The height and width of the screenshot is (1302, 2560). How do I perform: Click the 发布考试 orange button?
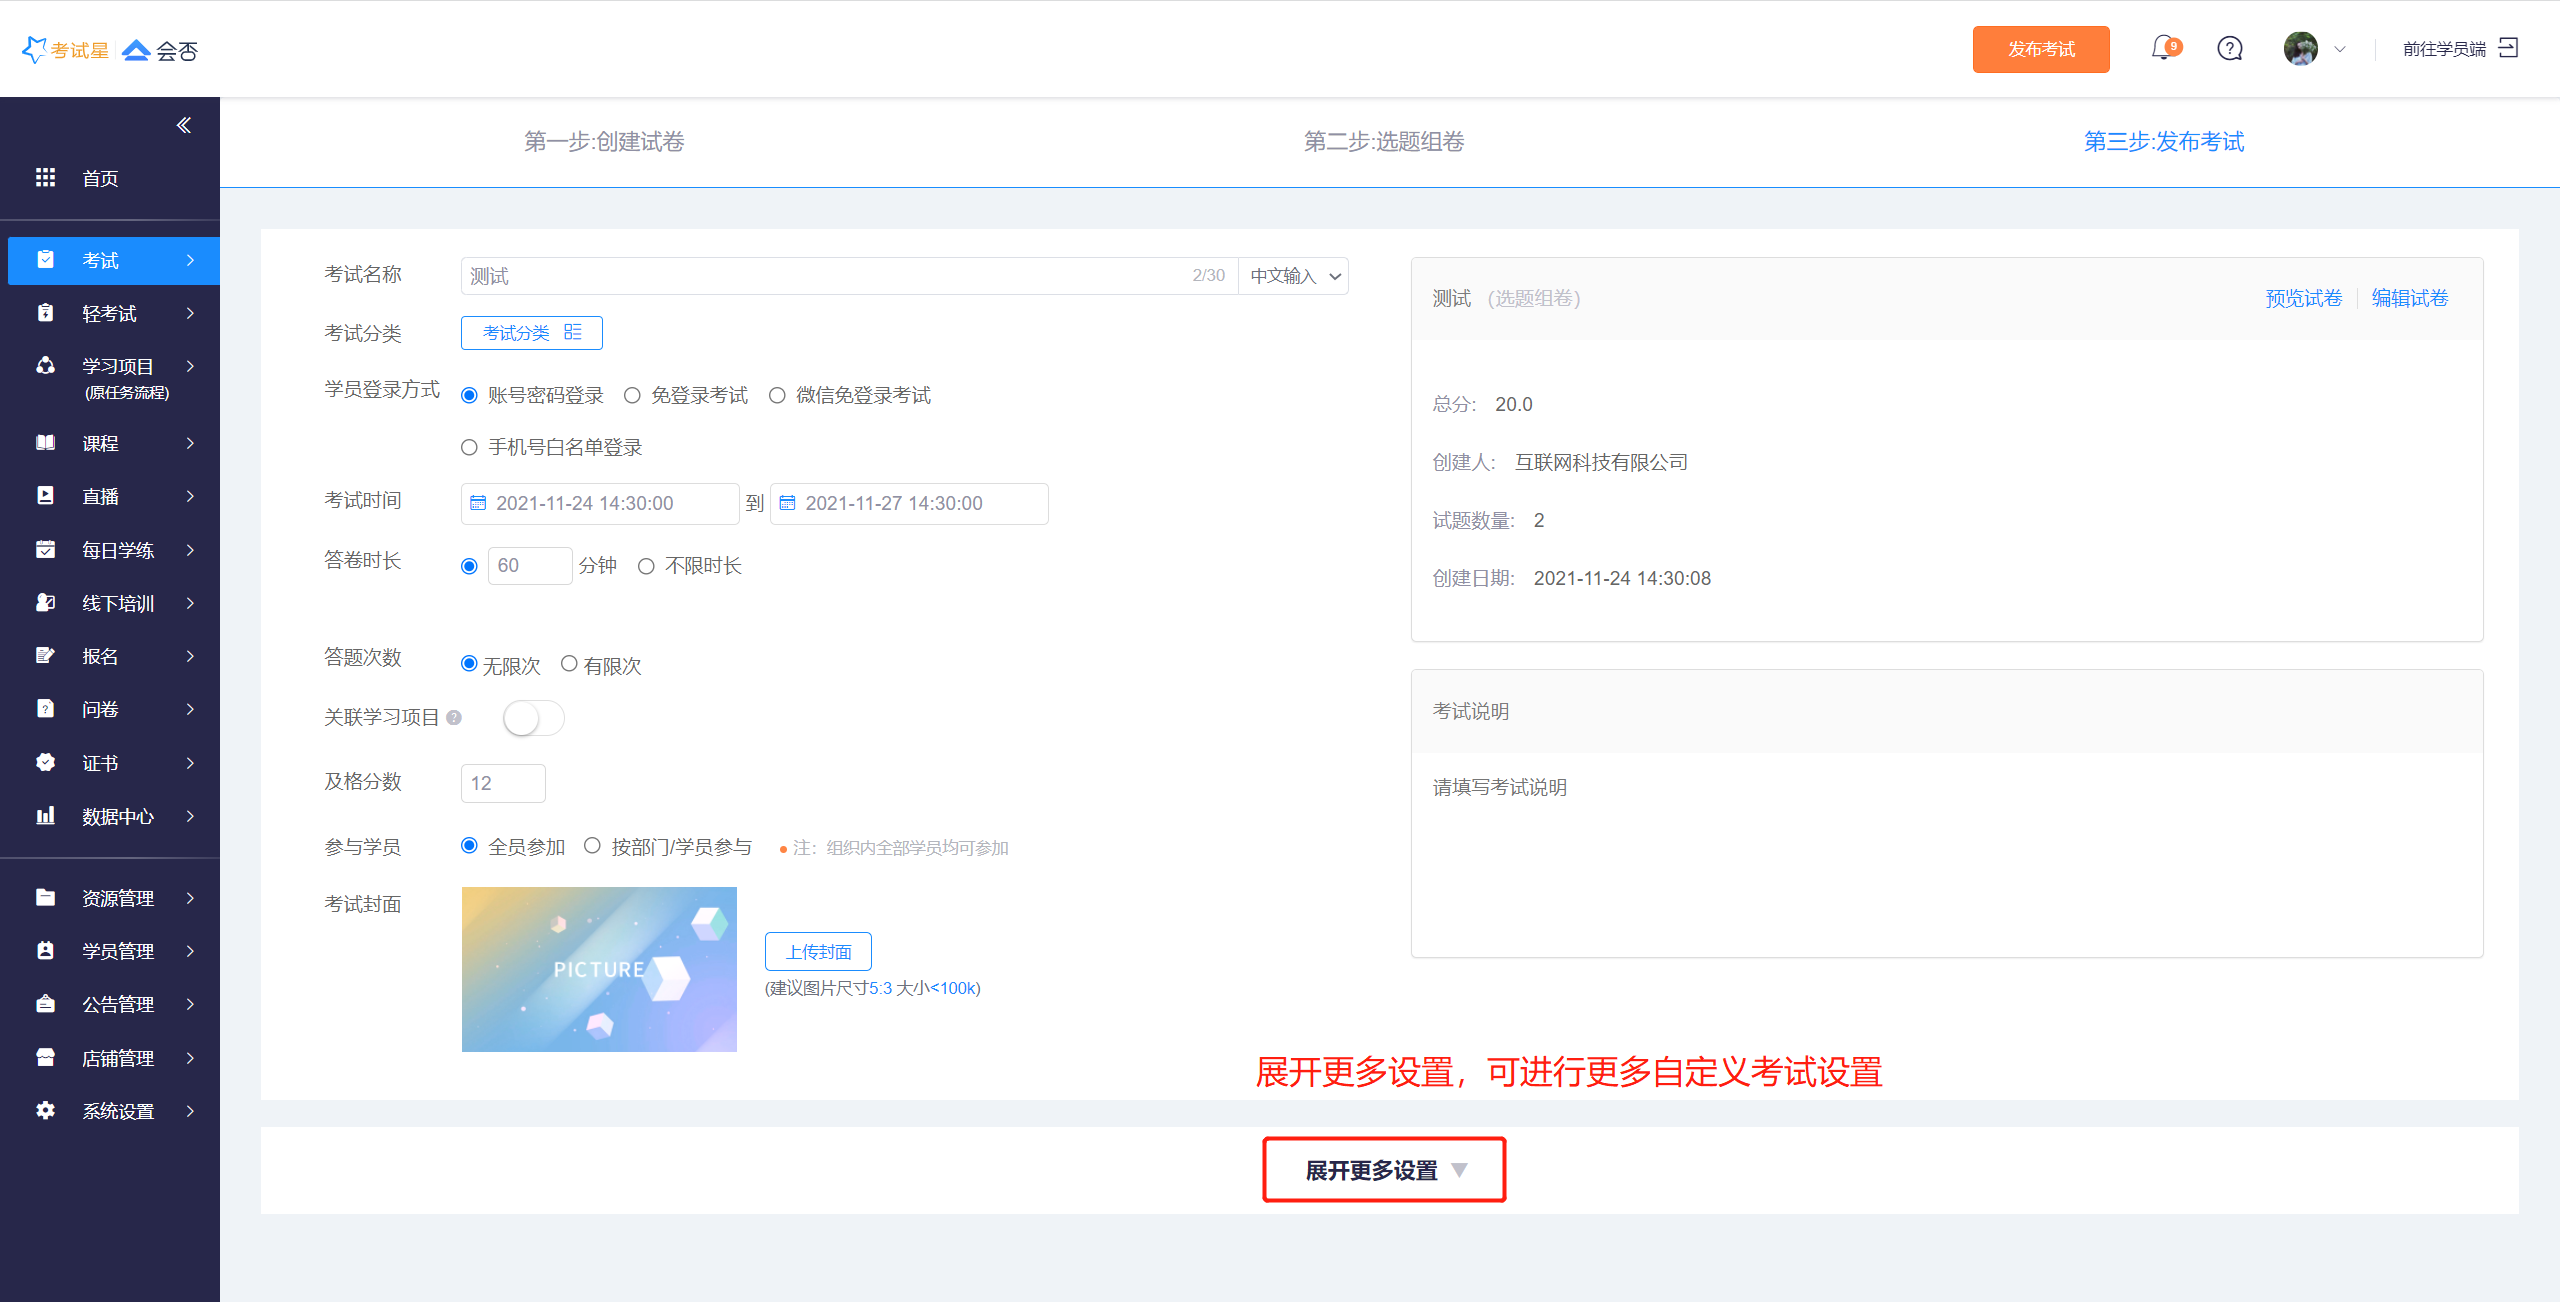point(2040,49)
